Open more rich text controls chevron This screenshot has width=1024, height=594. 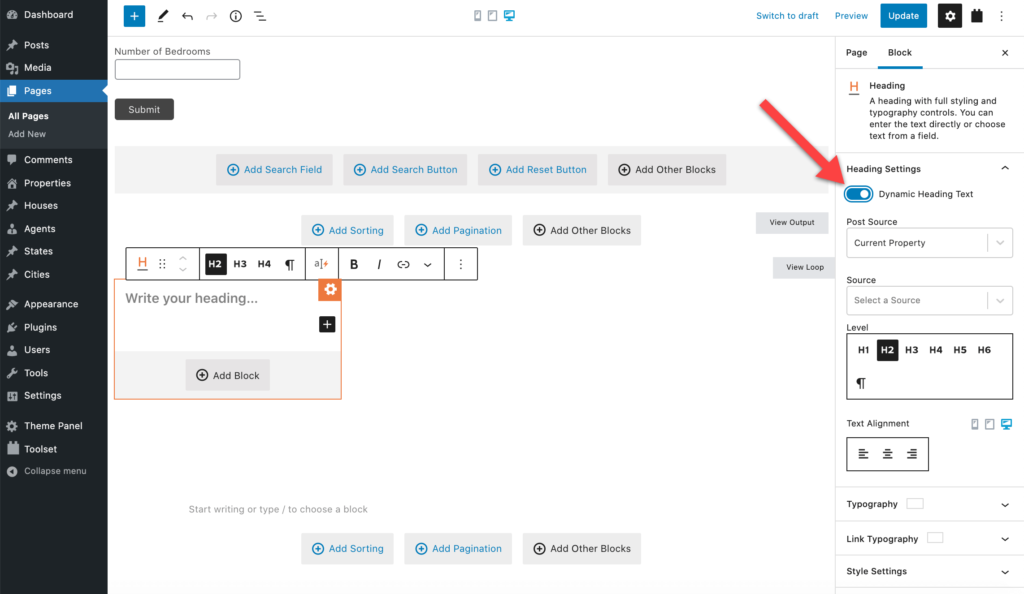click(428, 264)
